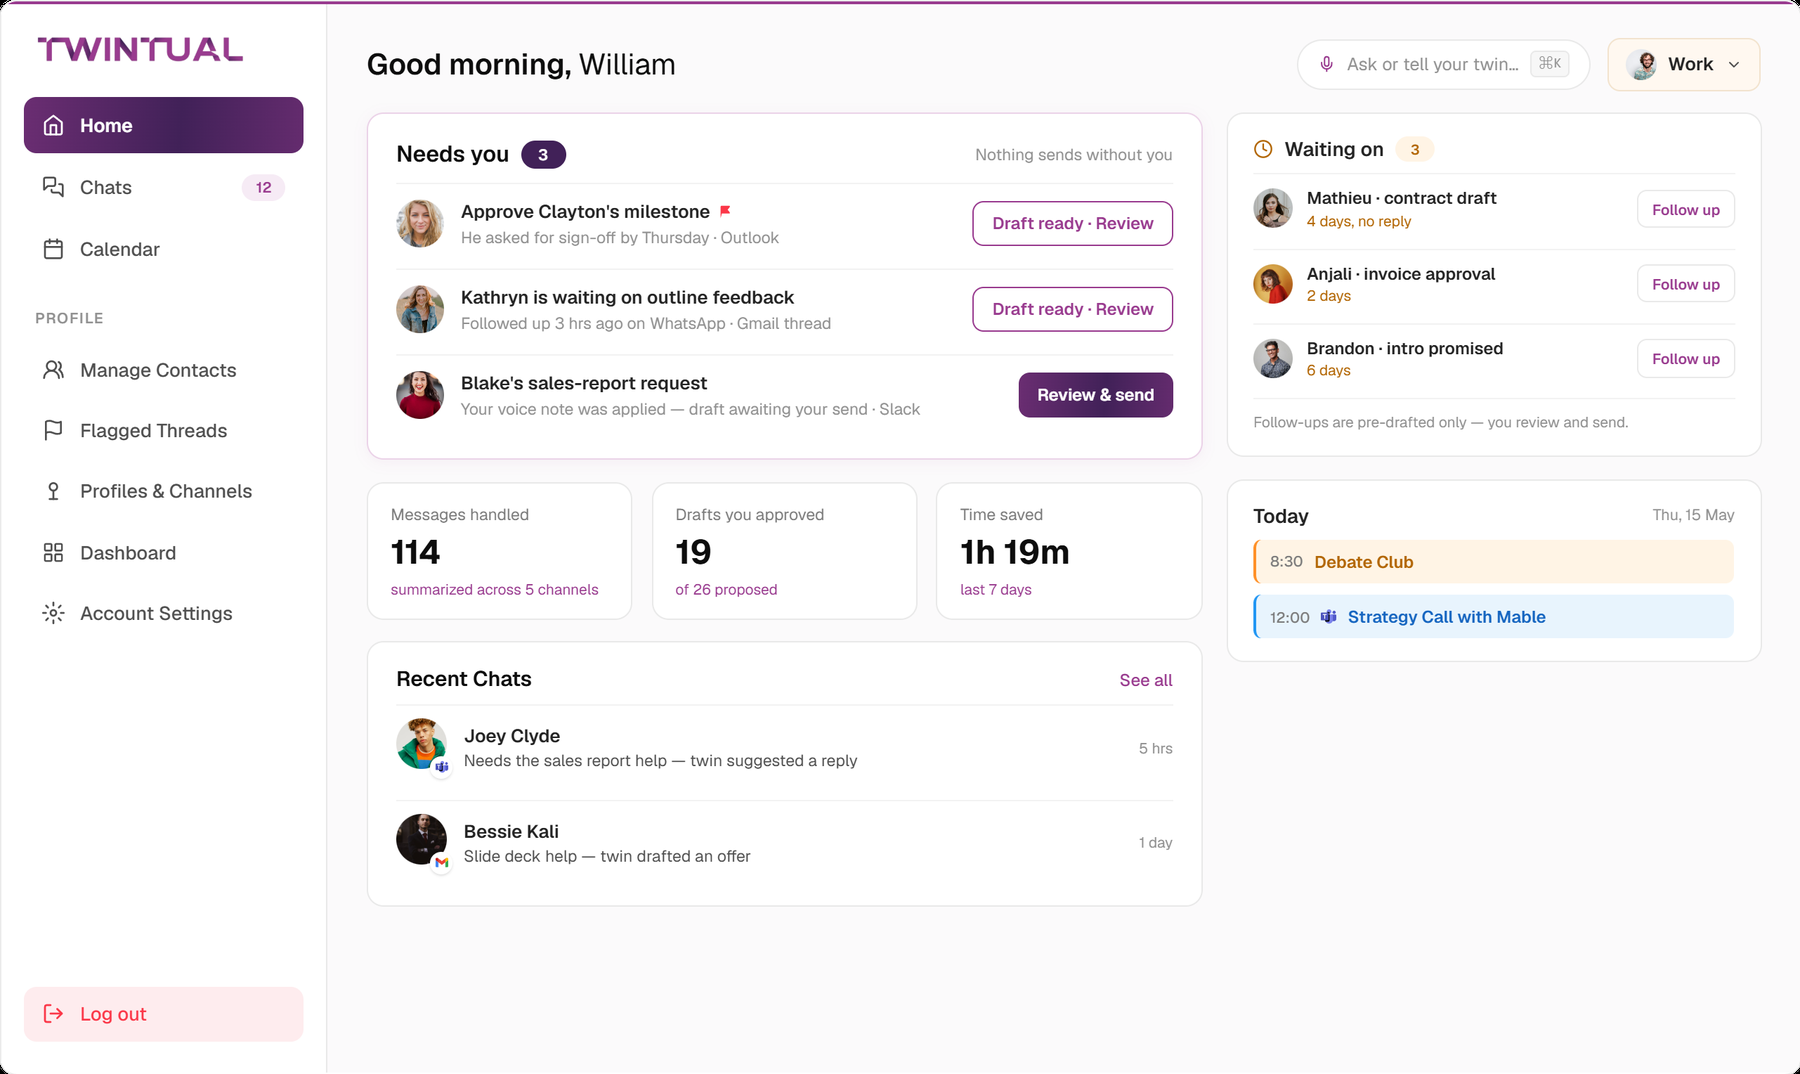Screen dimensions: 1800x1074
Task: Open Flagged Threads
Action: click(164, 430)
